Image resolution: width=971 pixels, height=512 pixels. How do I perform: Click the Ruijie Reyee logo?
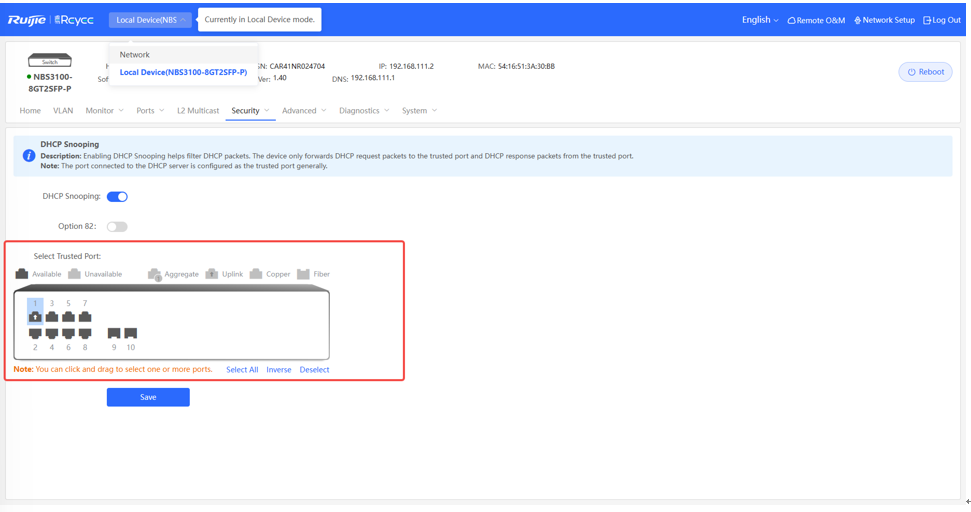50,20
